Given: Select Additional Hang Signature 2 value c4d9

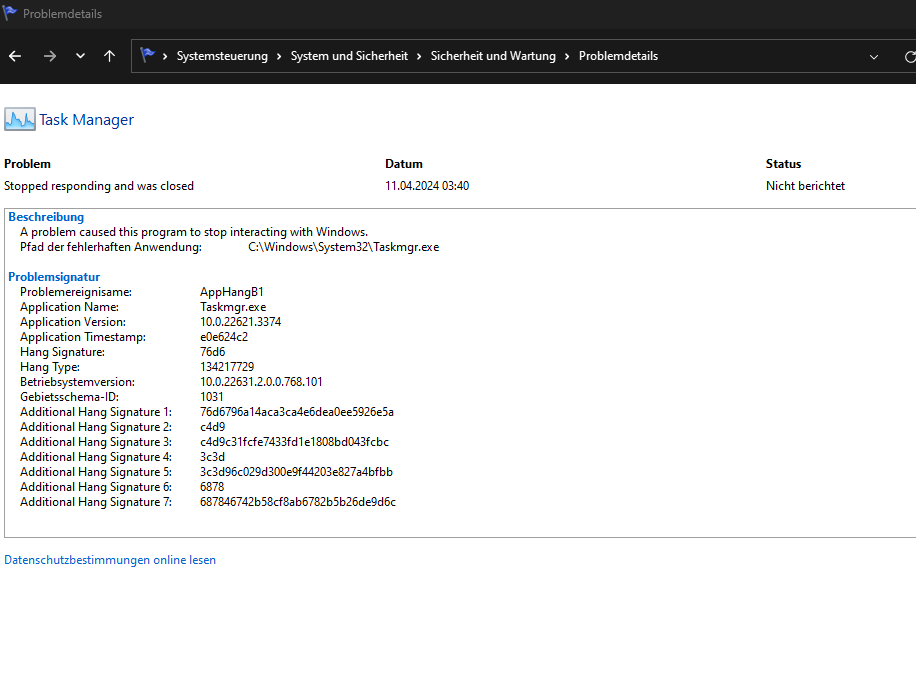Looking at the screenshot, I should point(213,427).
